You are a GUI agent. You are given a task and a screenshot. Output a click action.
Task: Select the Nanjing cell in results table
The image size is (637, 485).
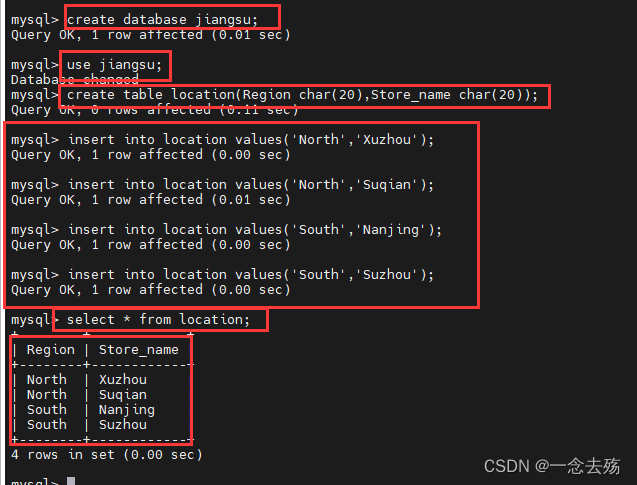(126, 410)
